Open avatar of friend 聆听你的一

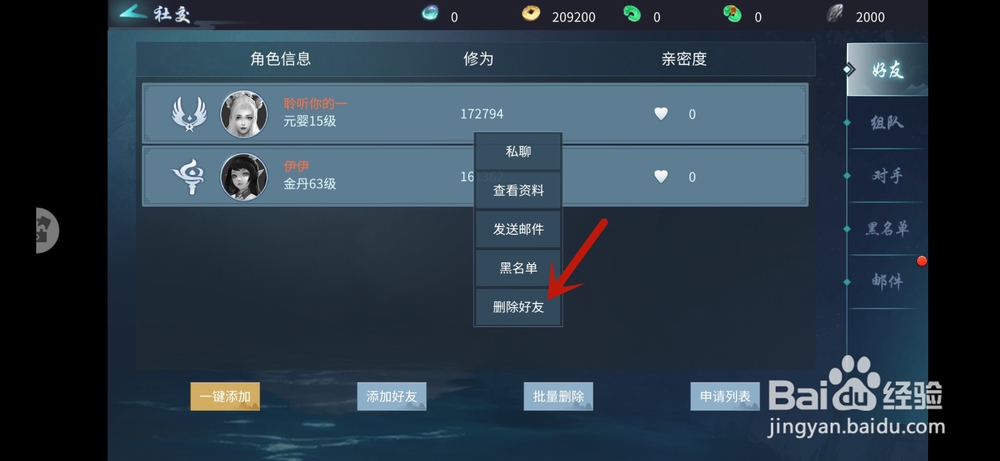point(244,114)
